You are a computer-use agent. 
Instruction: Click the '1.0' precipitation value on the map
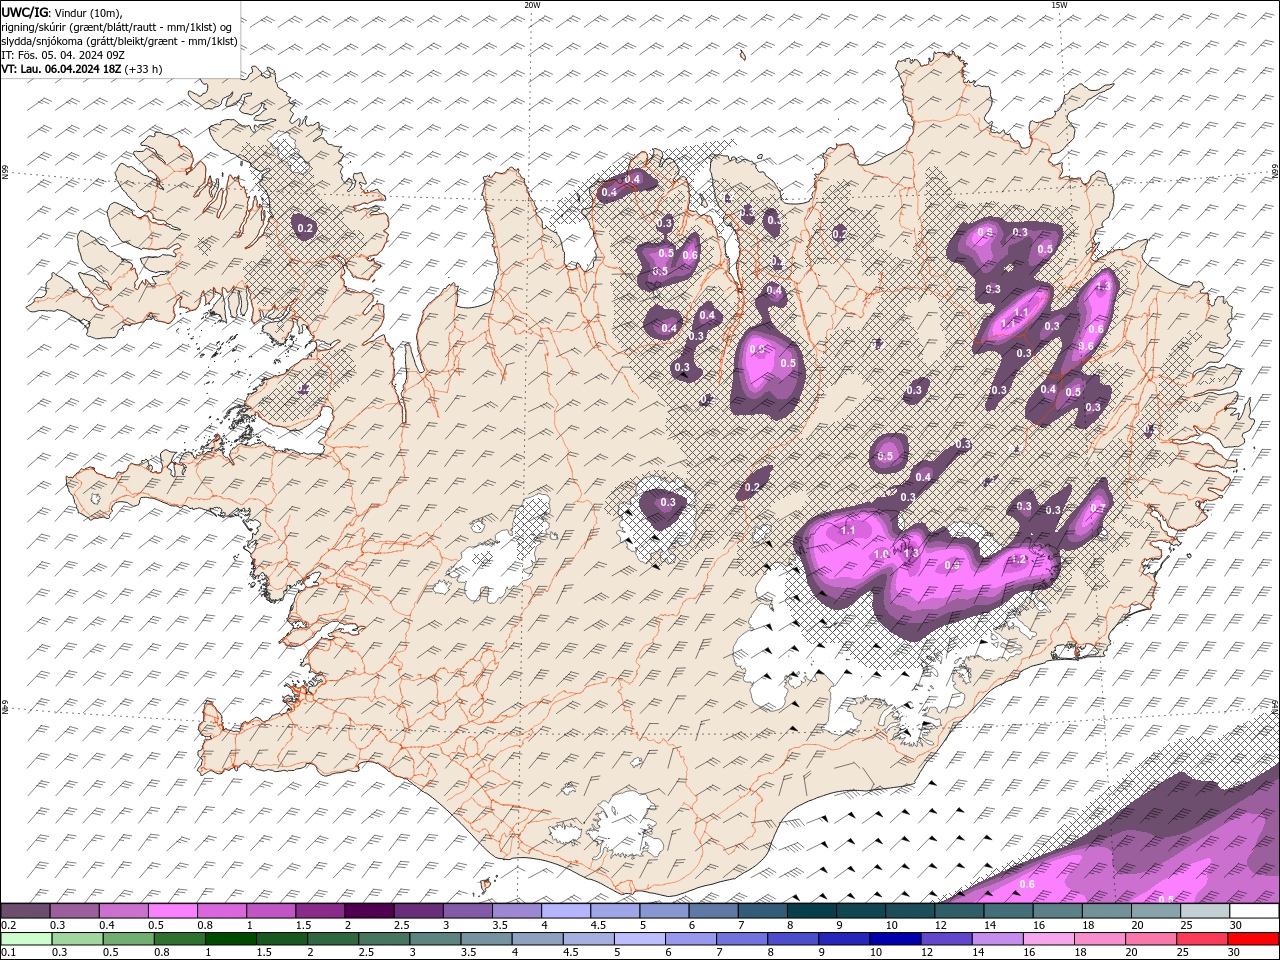tap(881, 554)
